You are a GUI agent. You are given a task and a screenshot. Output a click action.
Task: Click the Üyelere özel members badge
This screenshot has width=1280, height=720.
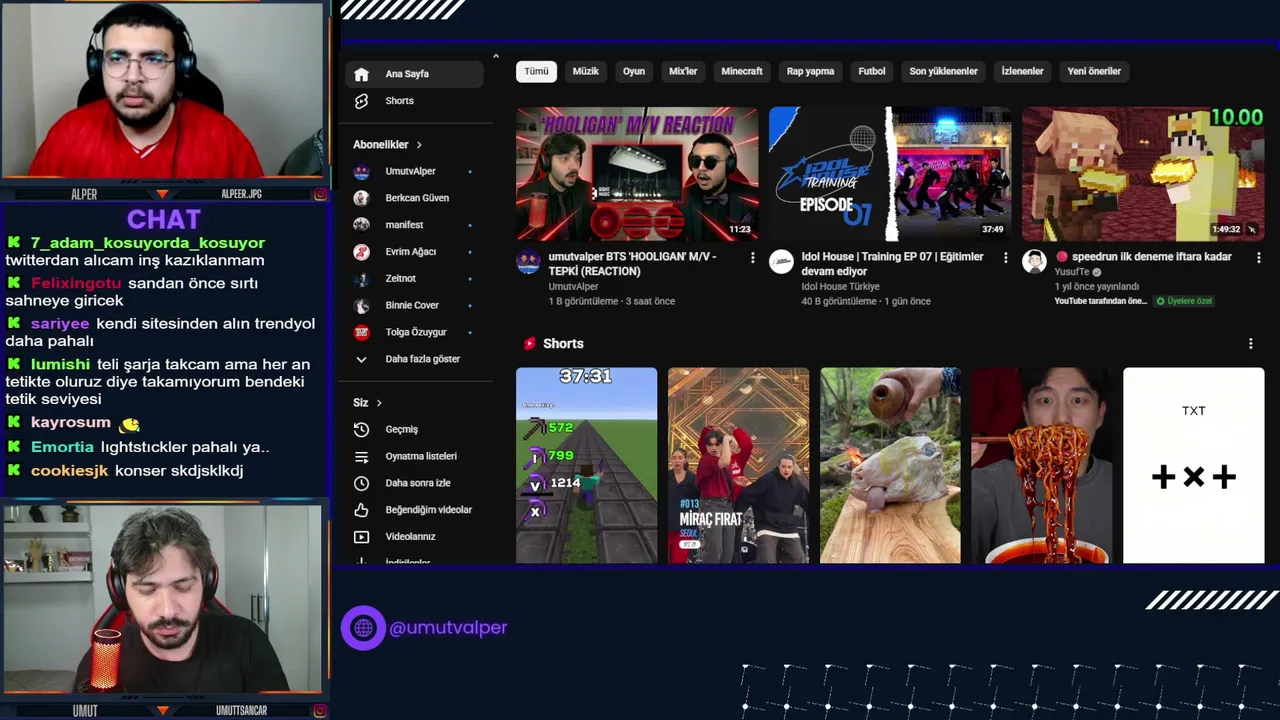pyautogui.click(x=1184, y=301)
